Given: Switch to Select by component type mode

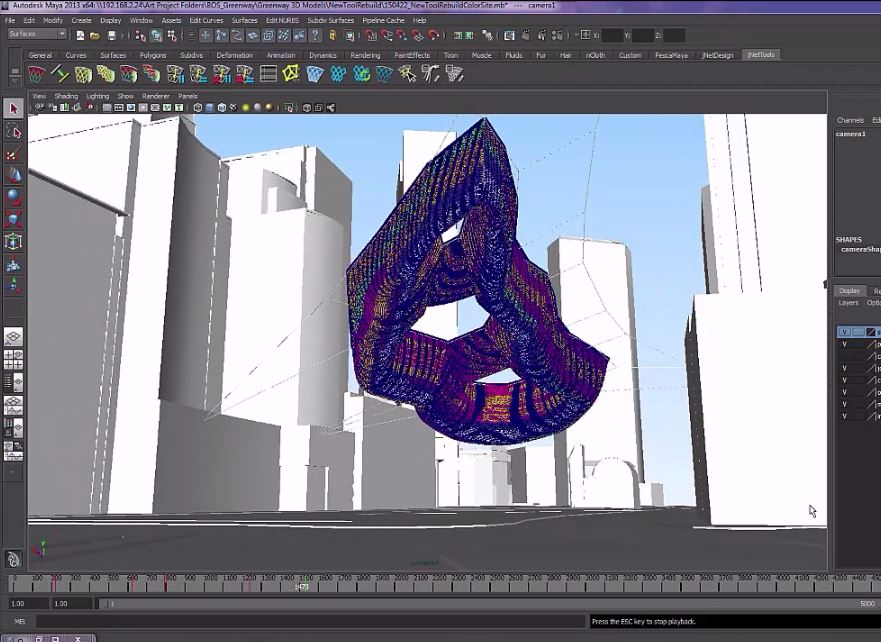Looking at the screenshot, I should click(x=172, y=35).
